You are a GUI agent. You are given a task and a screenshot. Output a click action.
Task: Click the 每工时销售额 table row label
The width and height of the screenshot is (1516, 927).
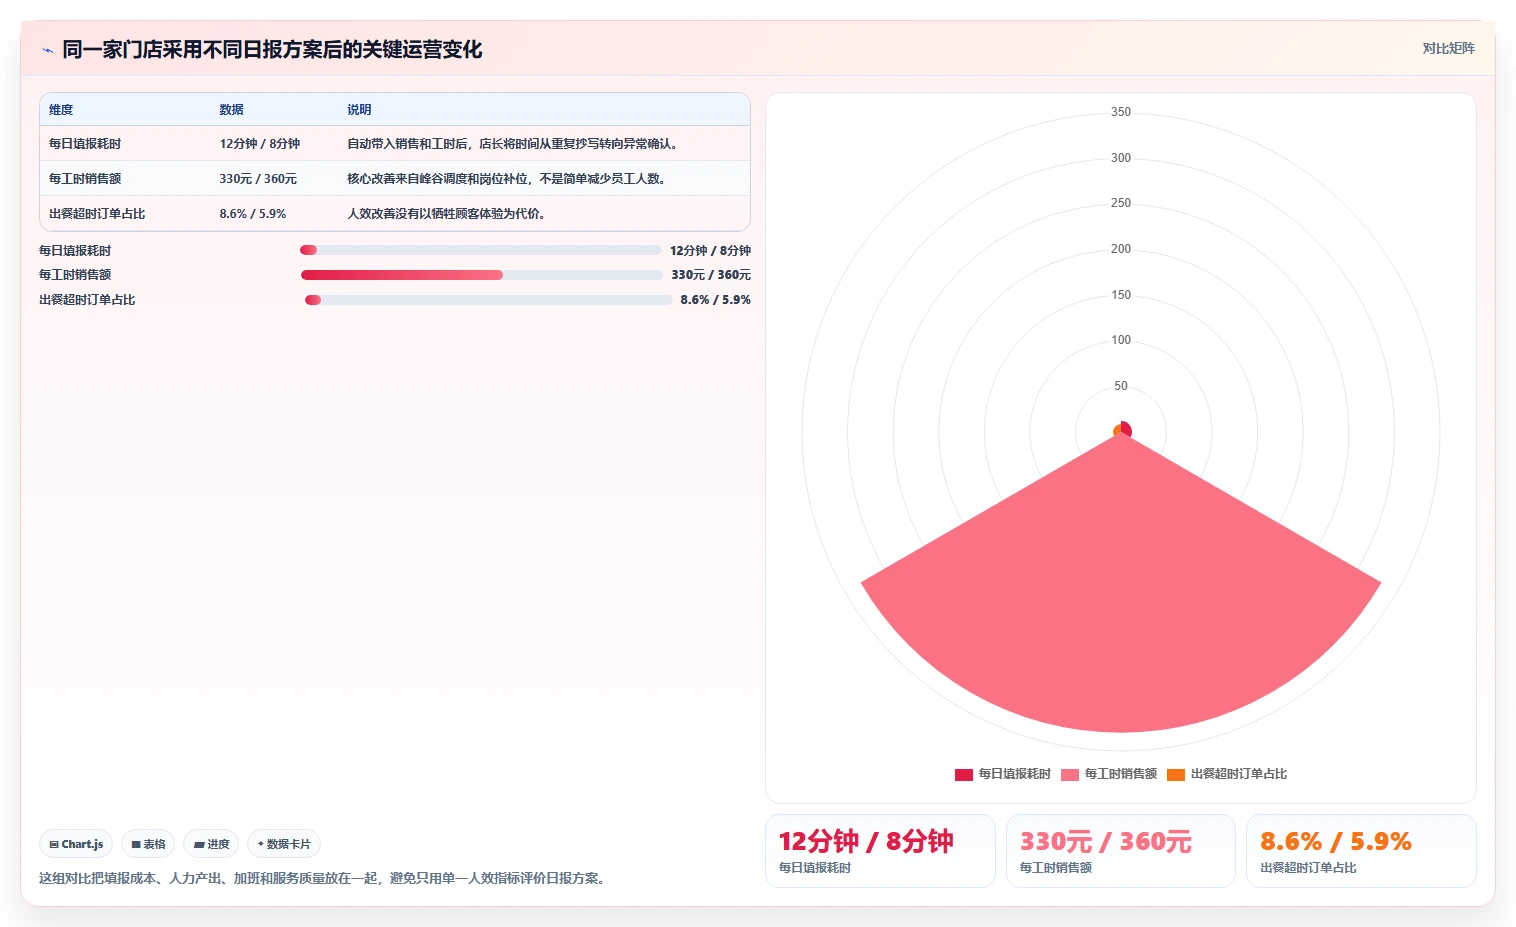click(x=85, y=179)
